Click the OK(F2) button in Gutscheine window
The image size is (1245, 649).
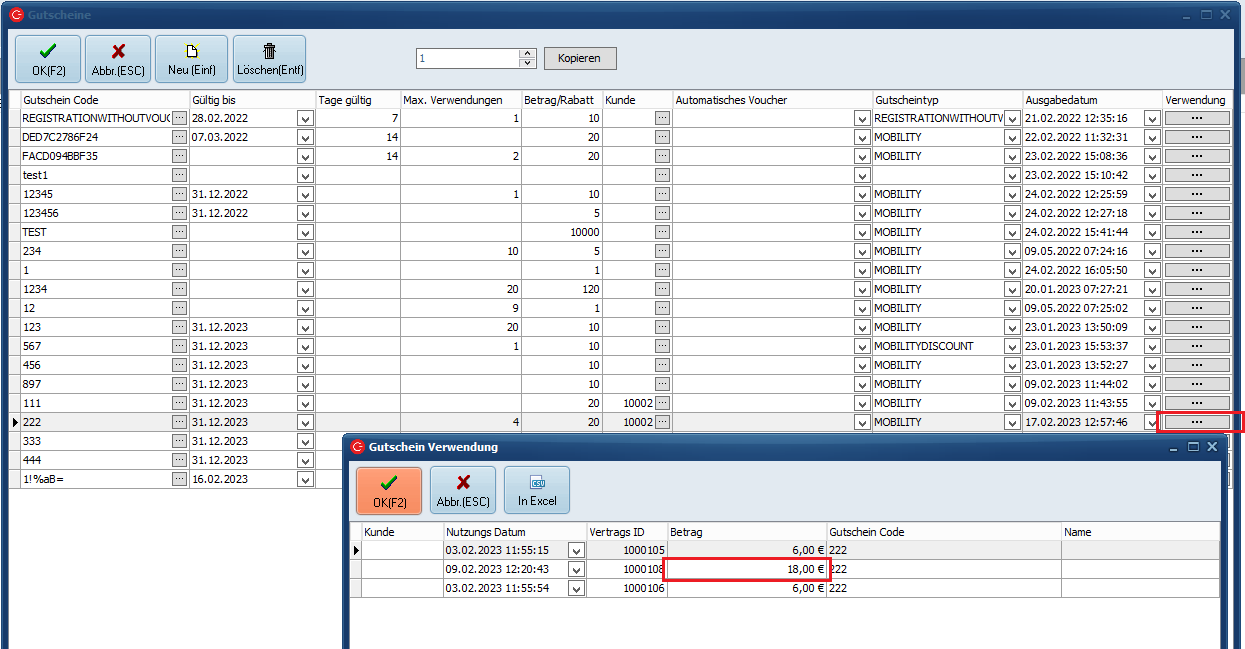coord(47,59)
